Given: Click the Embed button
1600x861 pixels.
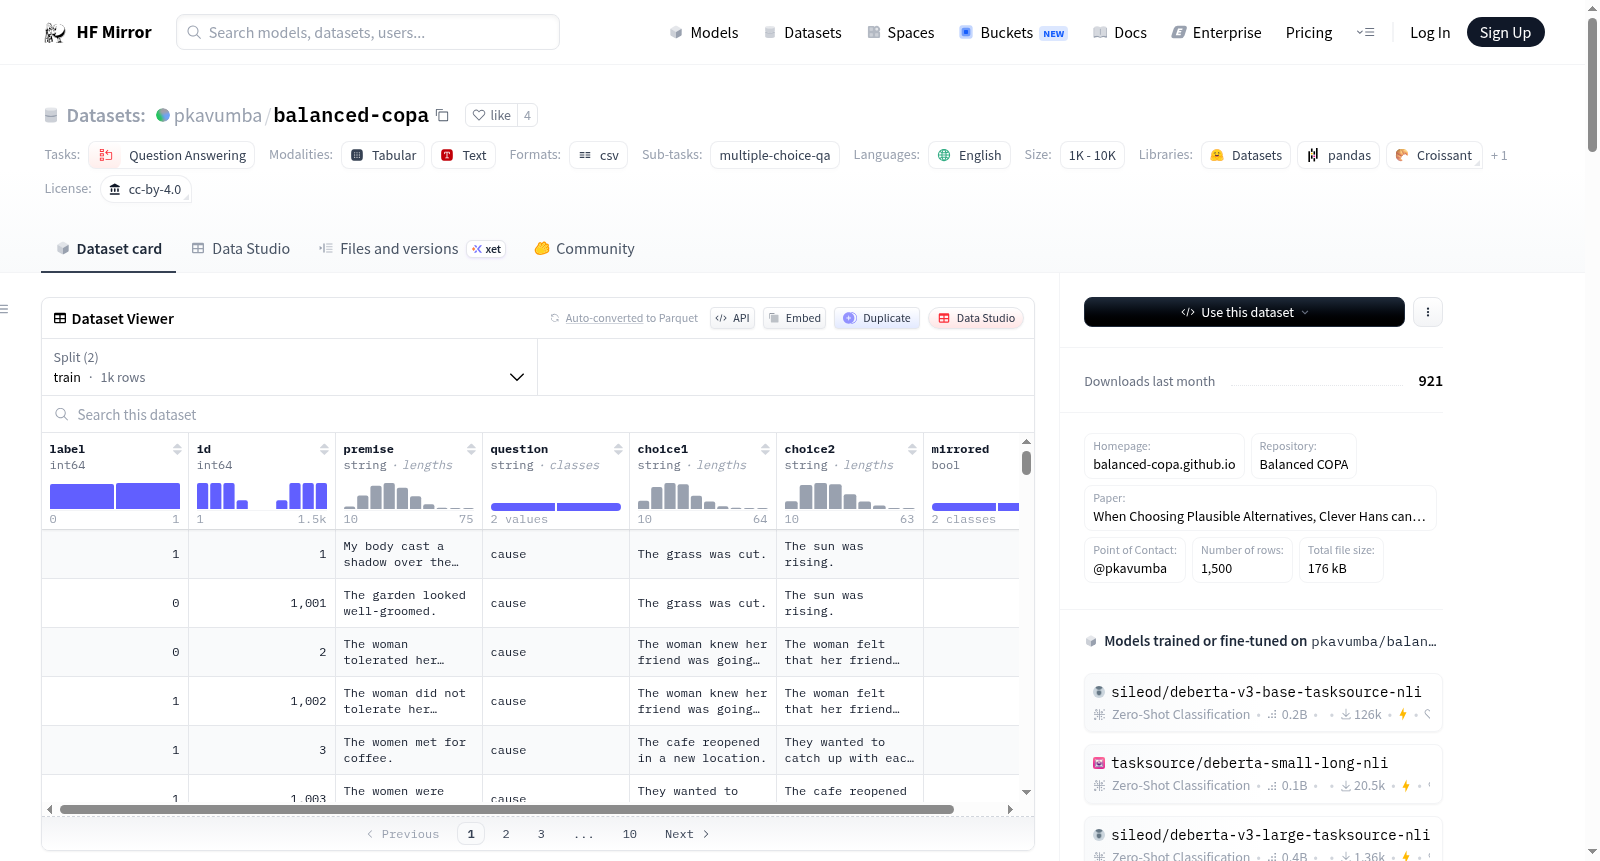Looking at the screenshot, I should click(794, 318).
